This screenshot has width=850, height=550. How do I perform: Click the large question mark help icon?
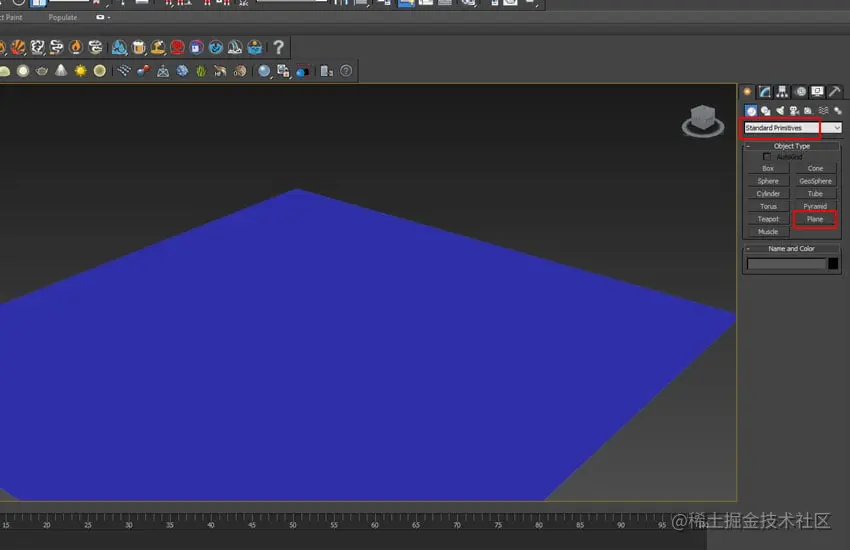coord(278,48)
